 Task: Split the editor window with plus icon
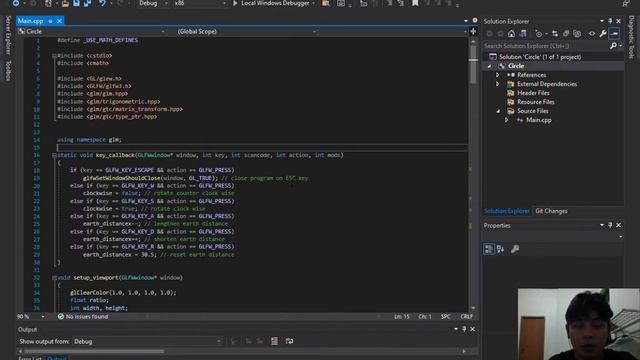point(473,31)
